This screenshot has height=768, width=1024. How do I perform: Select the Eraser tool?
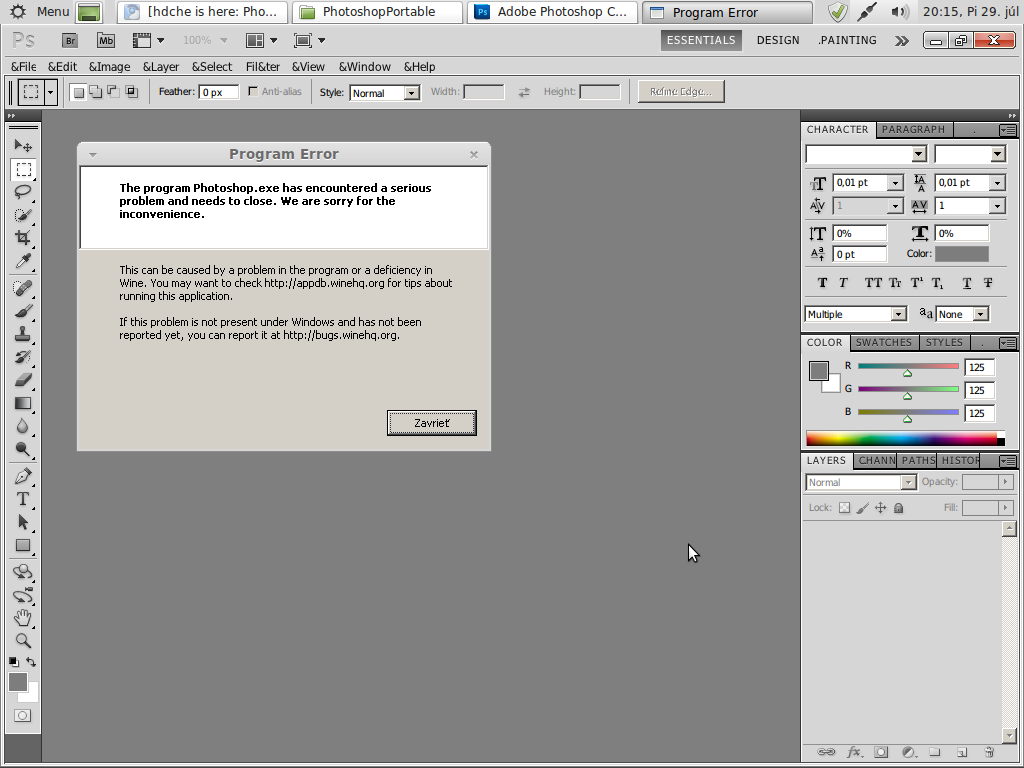(23, 379)
